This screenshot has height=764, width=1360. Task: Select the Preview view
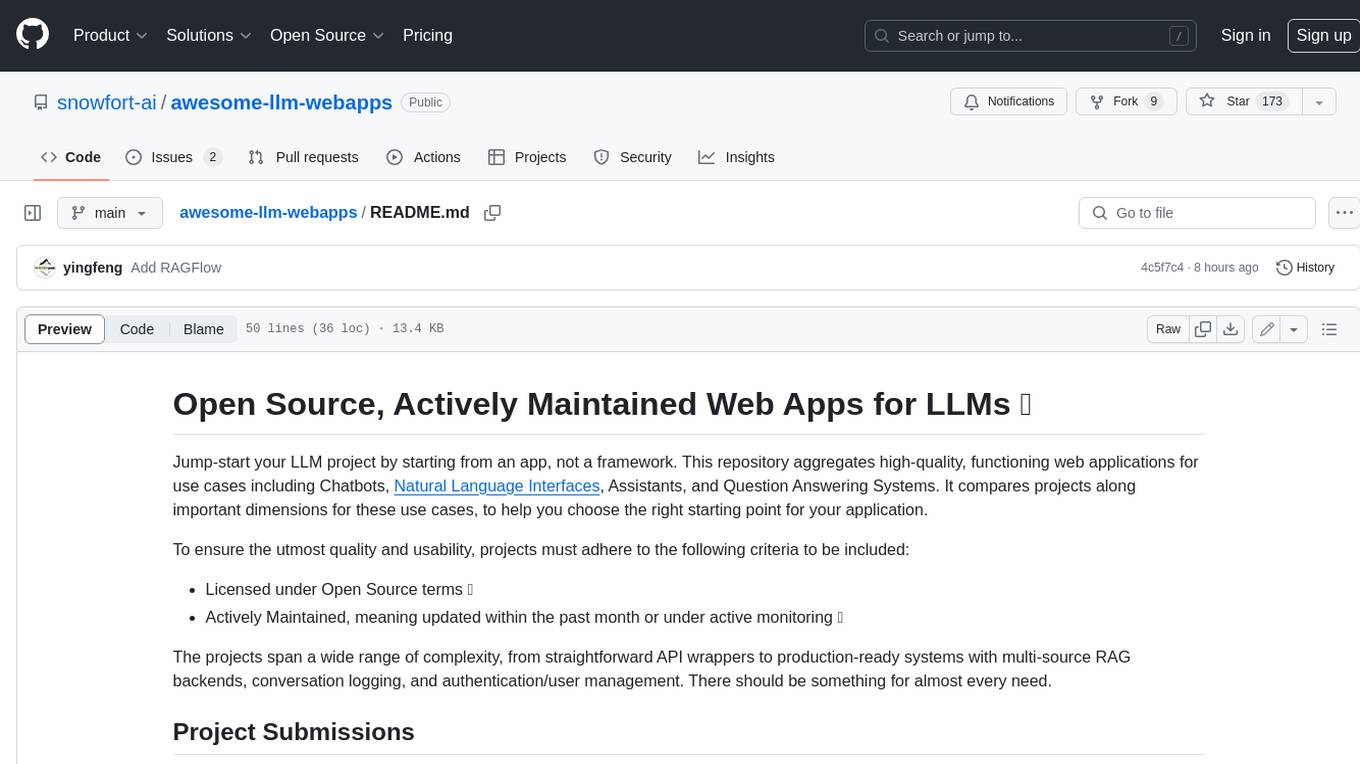point(65,329)
